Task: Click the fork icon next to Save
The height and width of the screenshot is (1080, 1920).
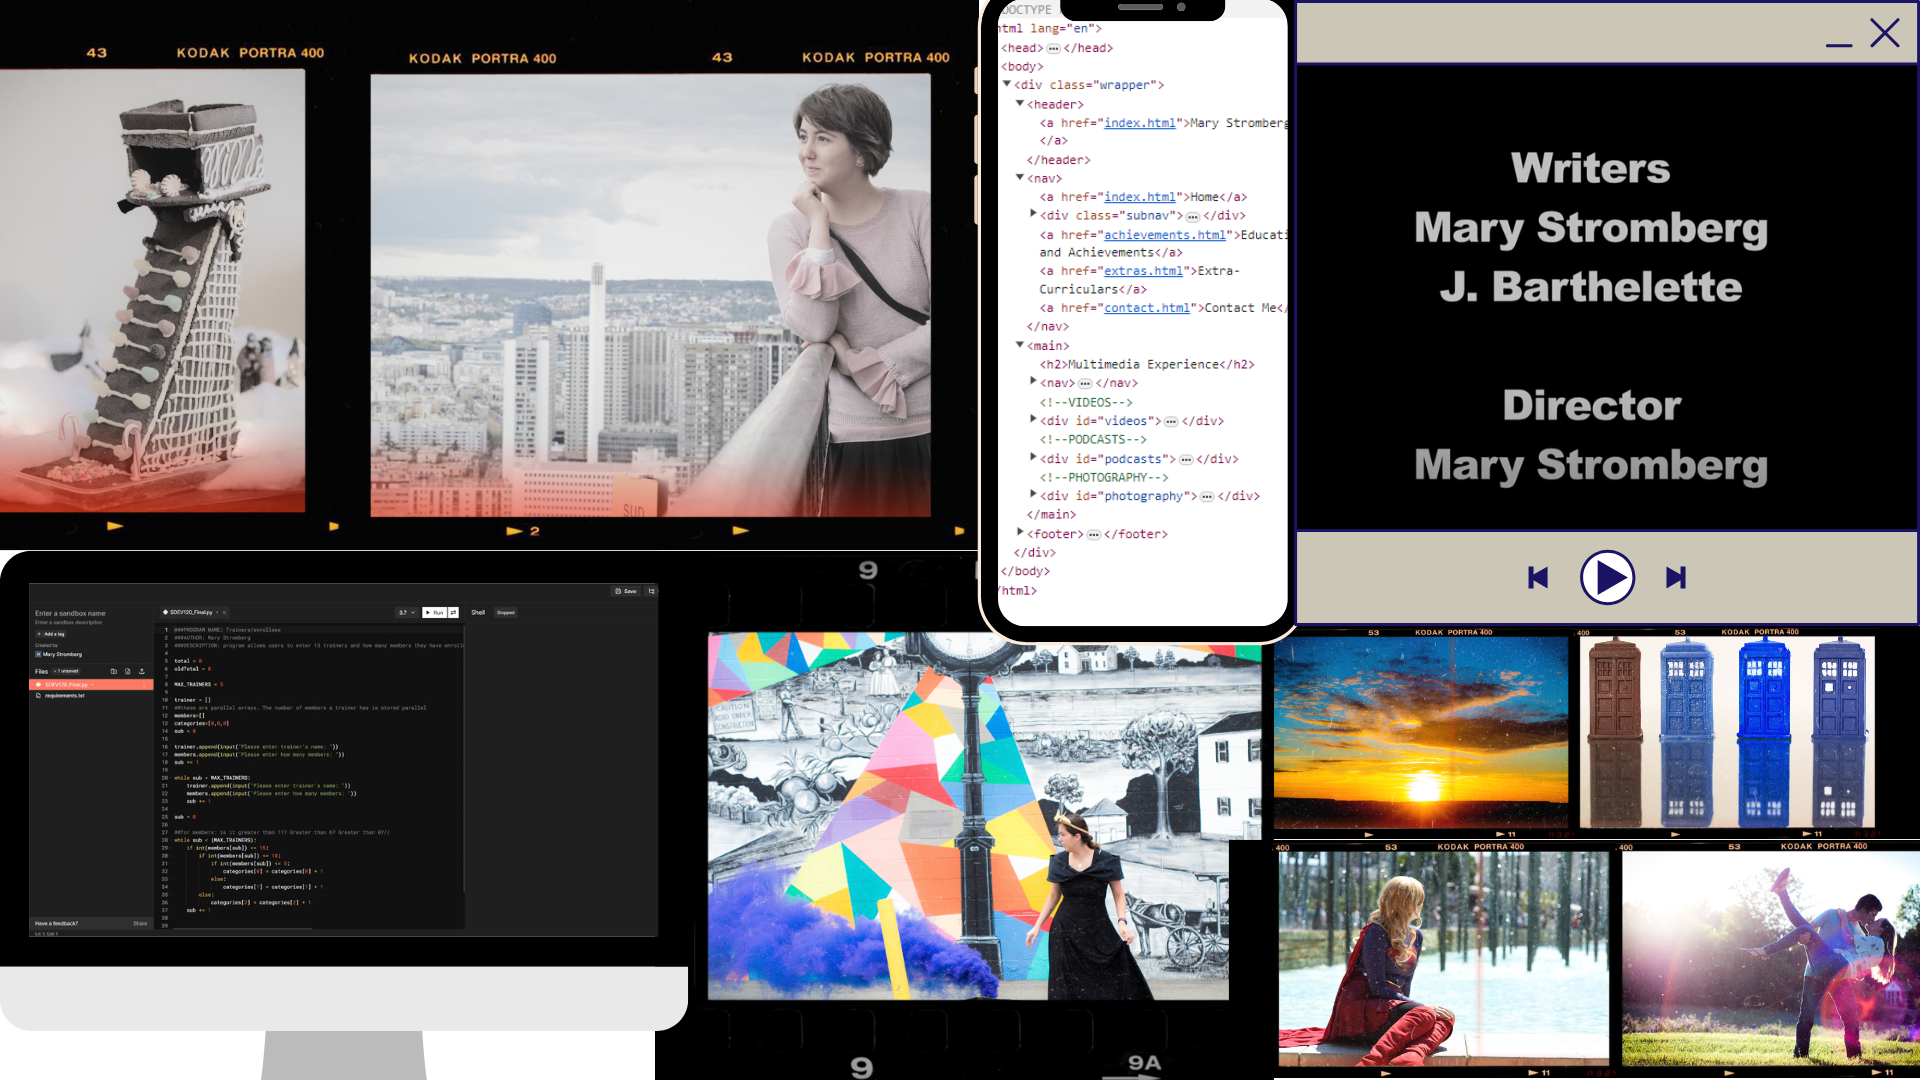Action: (x=651, y=591)
